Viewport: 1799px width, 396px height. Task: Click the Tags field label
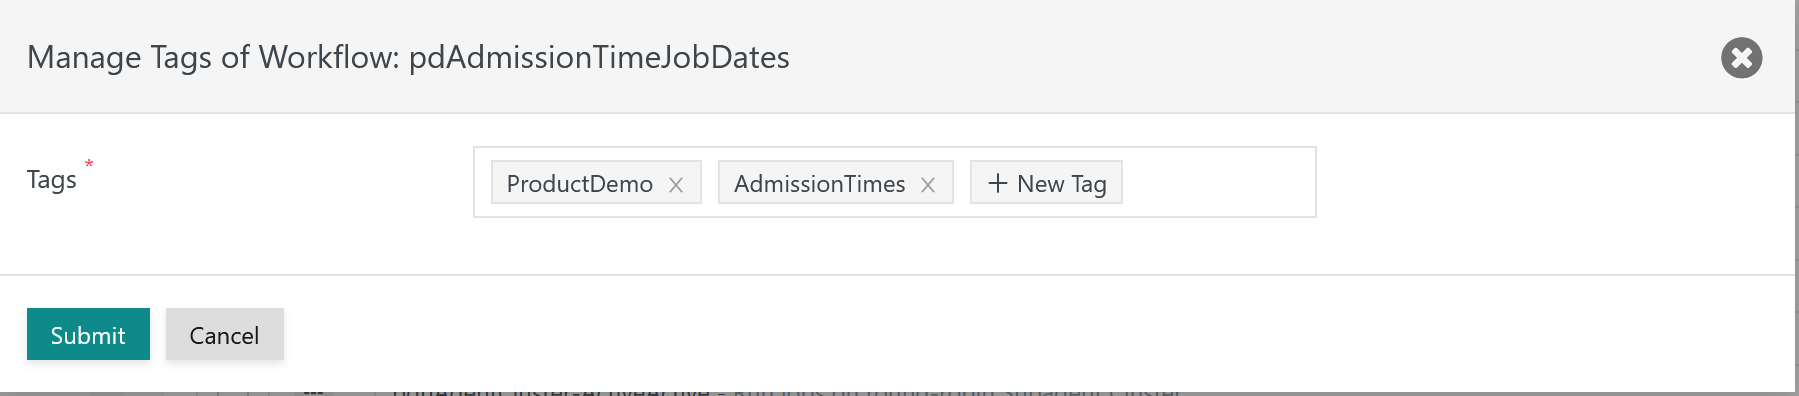[x=51, y=180]
